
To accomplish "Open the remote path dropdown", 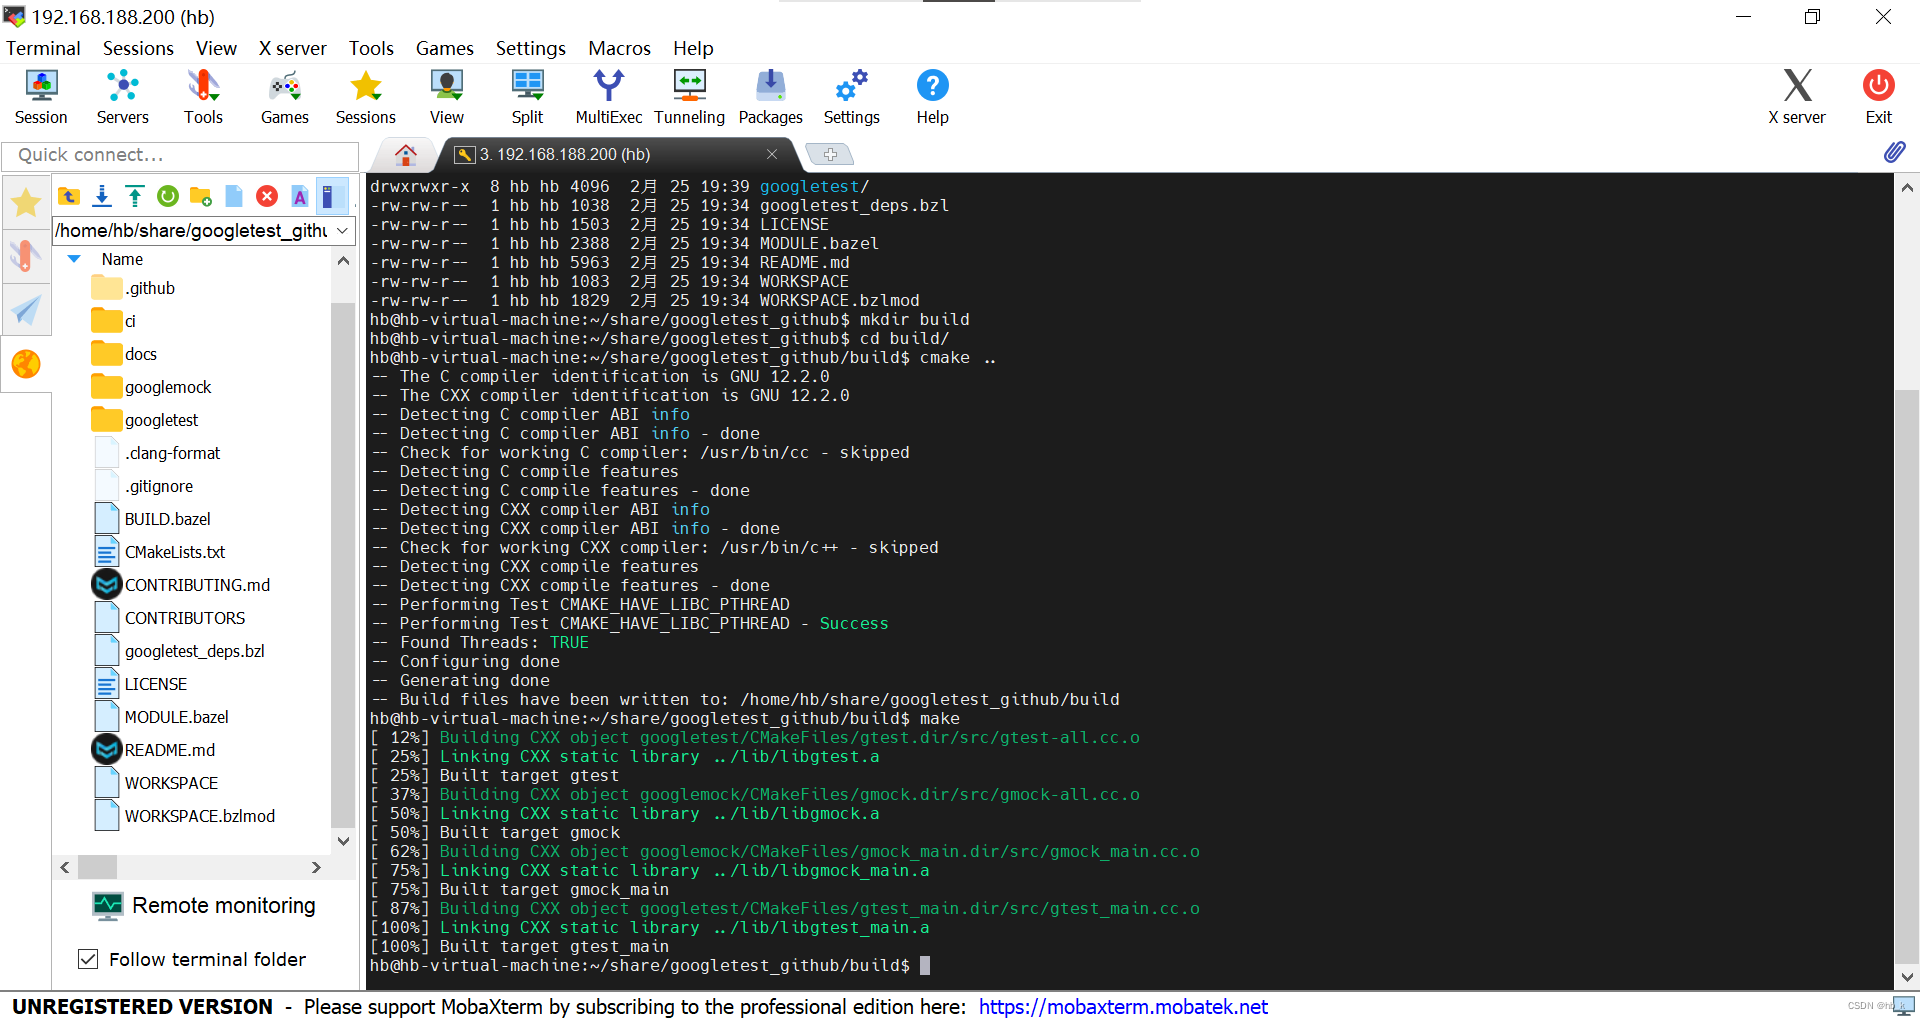I will point(341,231).
